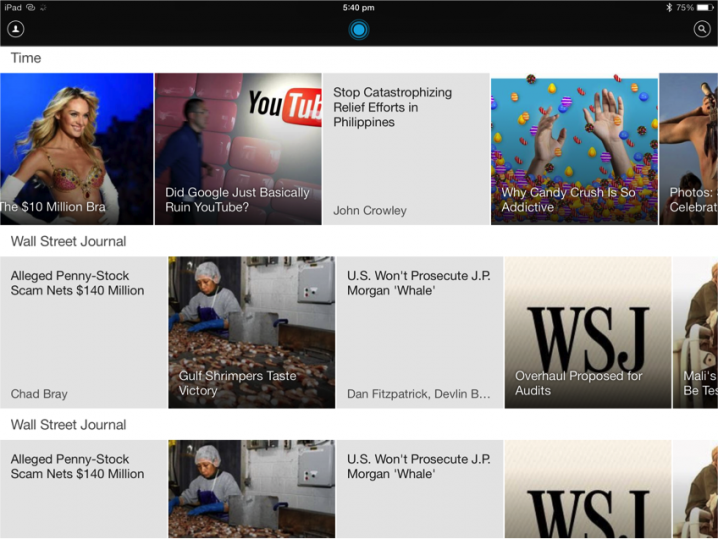Tap the battery indicator icon
718x539 pixels.
coord(705,7)
